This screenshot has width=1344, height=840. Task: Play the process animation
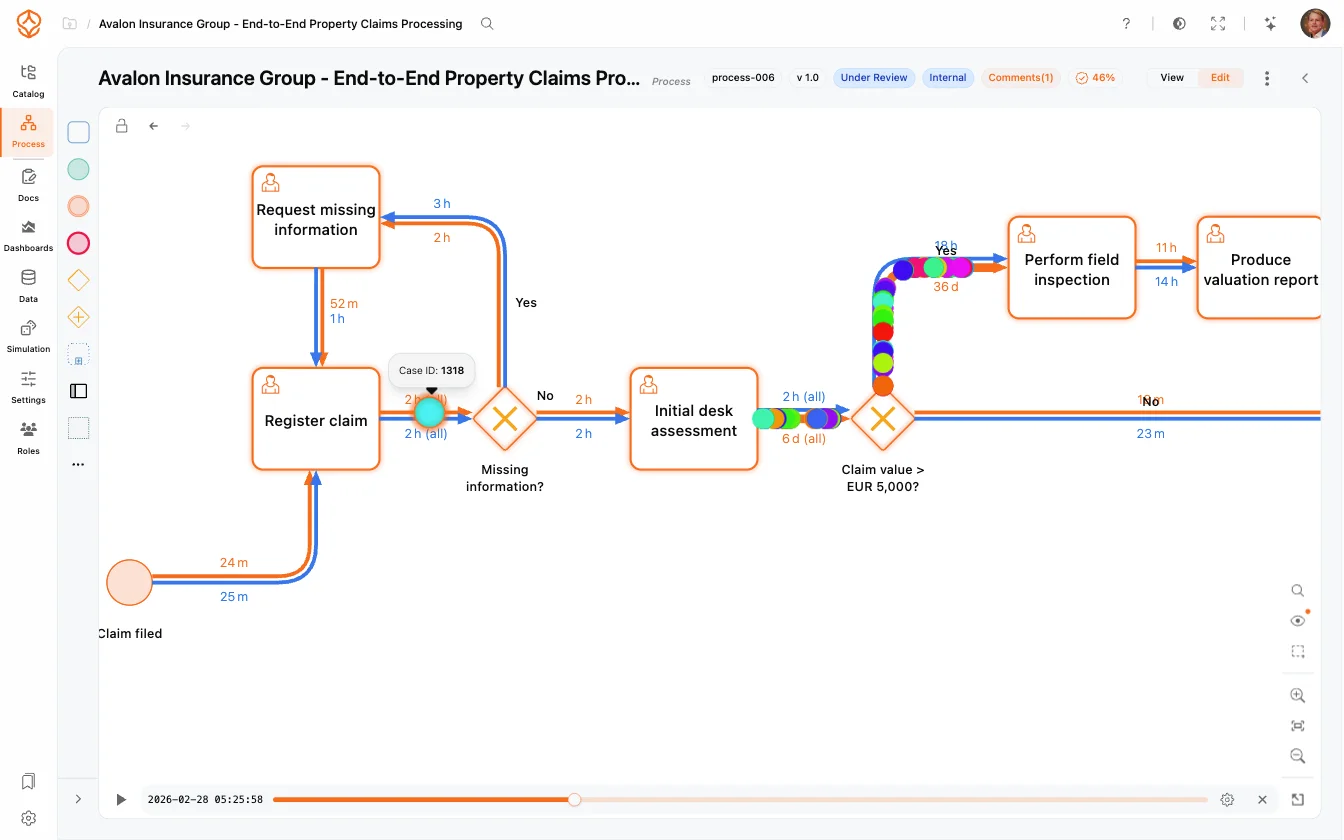point(121,800)
